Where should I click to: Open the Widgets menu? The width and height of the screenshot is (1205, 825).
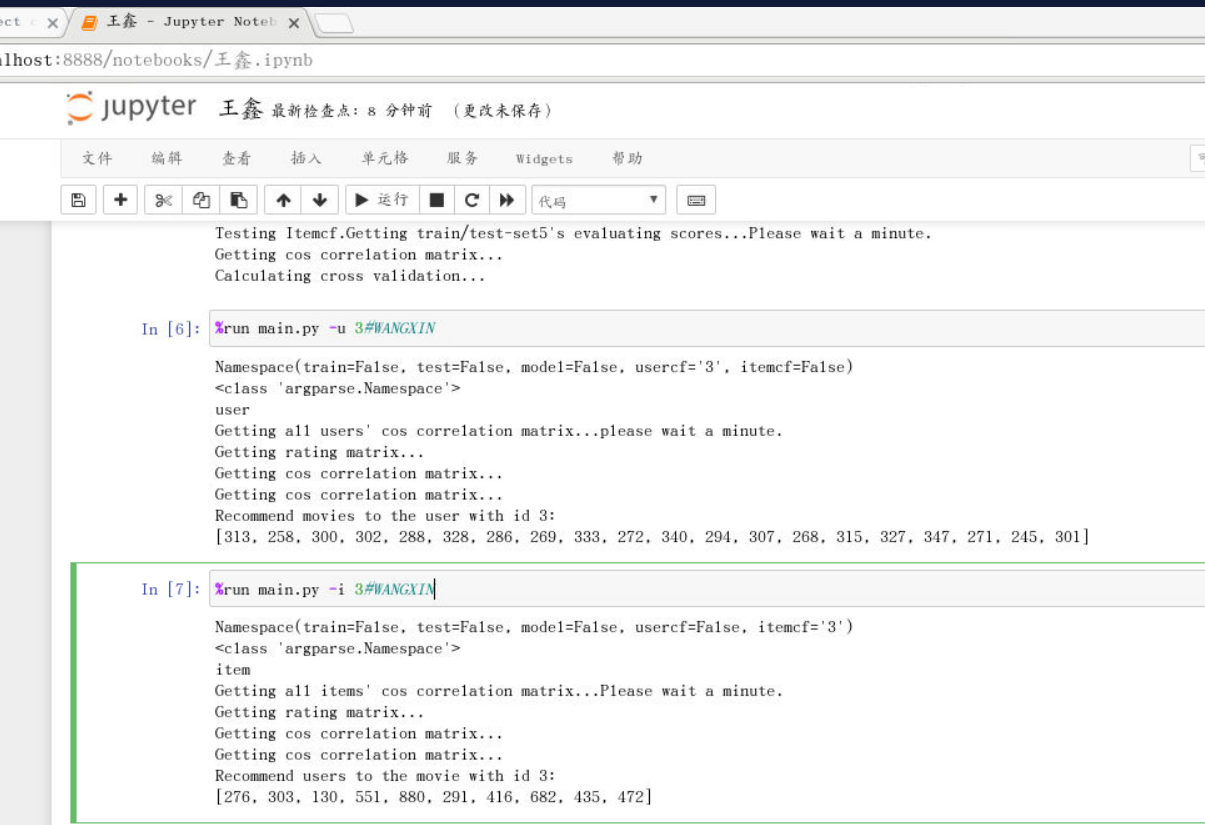tap(543, 158)
